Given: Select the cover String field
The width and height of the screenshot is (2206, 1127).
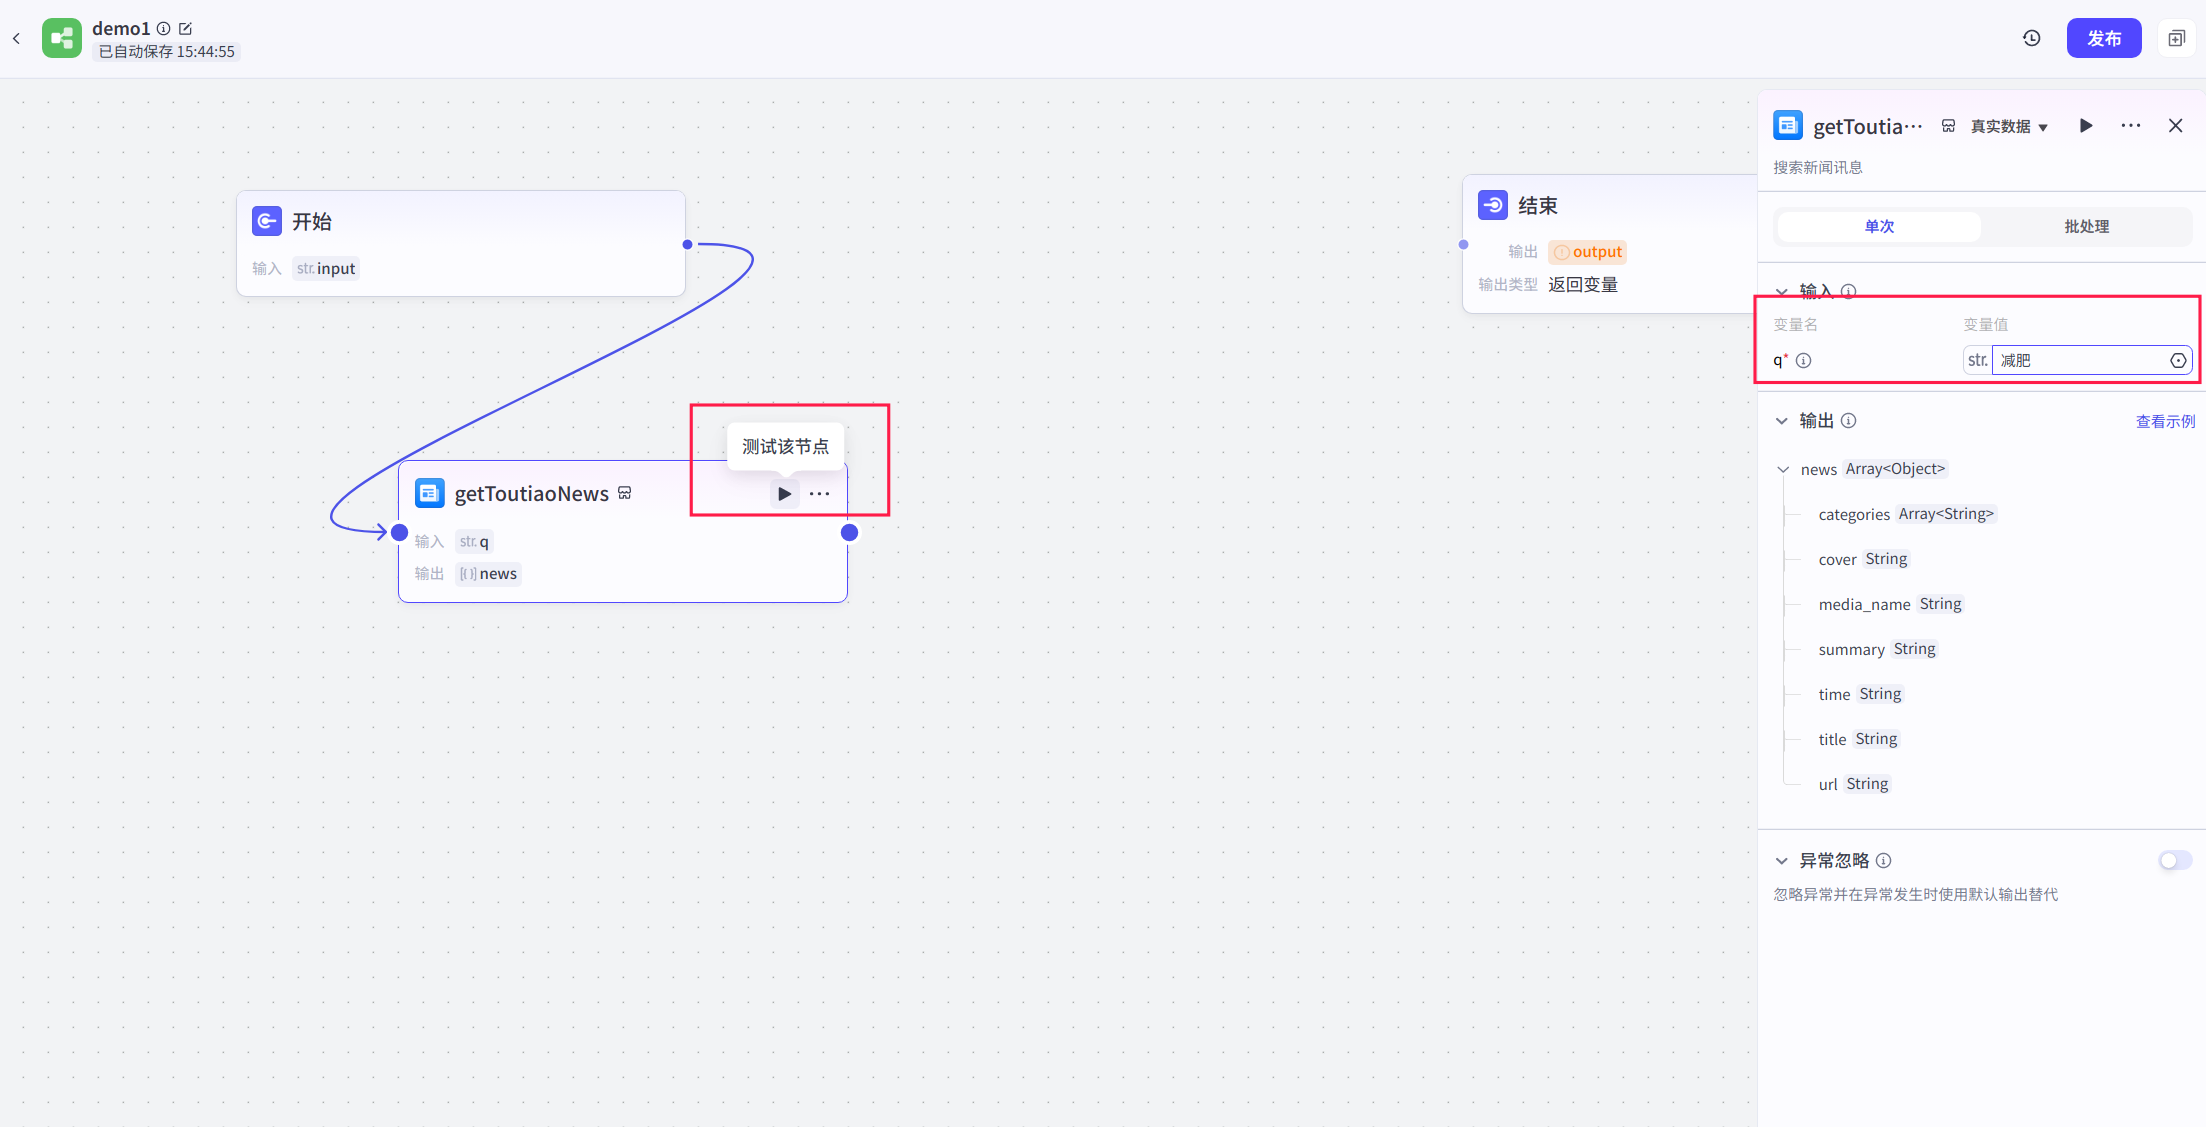Looking at the screenshot, I should (1864, 559).
